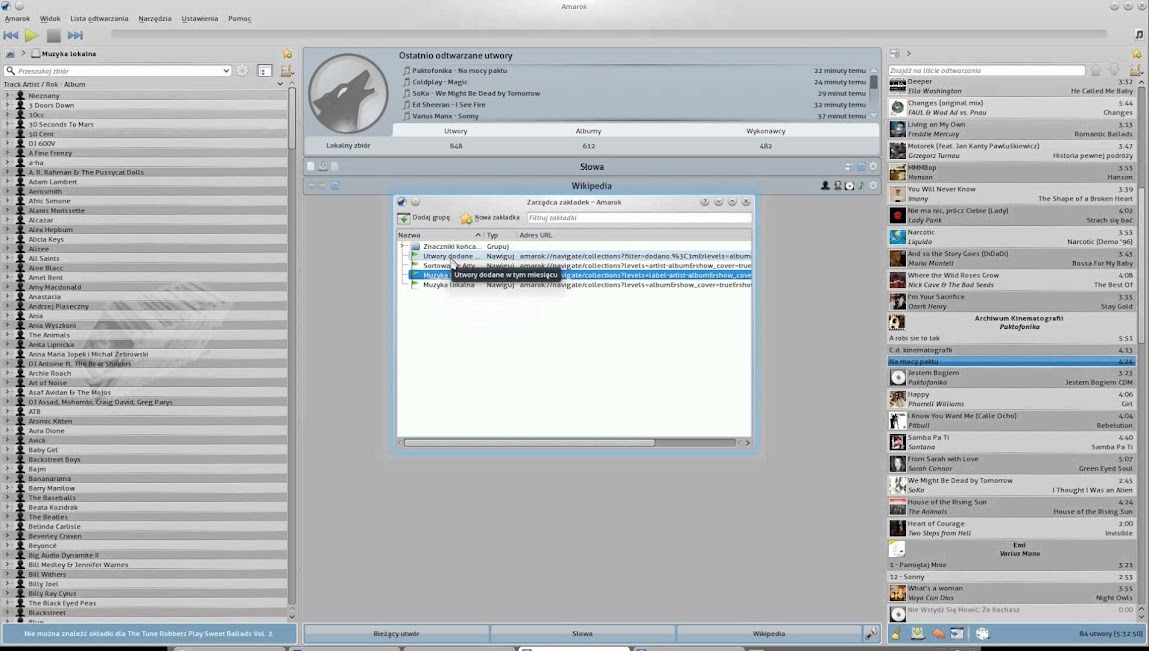Screen dimensions: 1149x651
Task: Open the Pomoc menu
Action: coord(240,18)
